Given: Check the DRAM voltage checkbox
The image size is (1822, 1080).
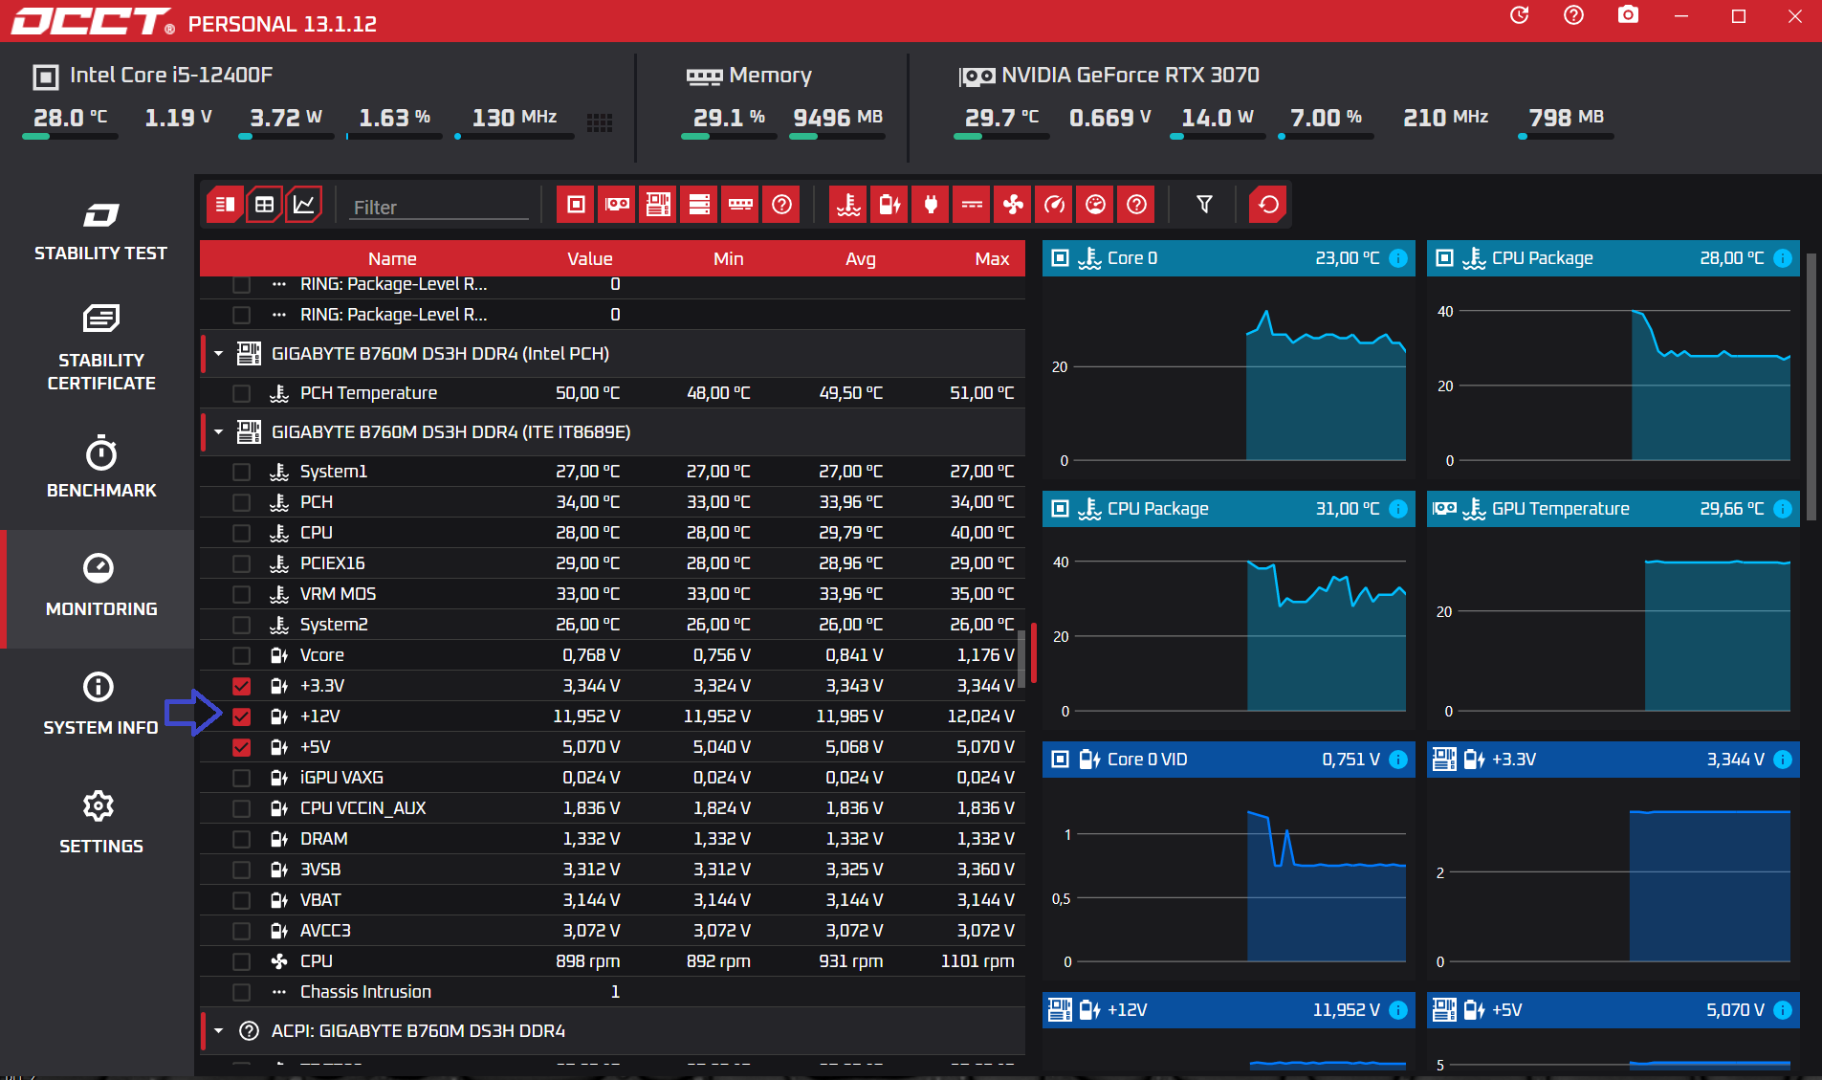Looking at the screenshot, I should click(x=241, y=839).
